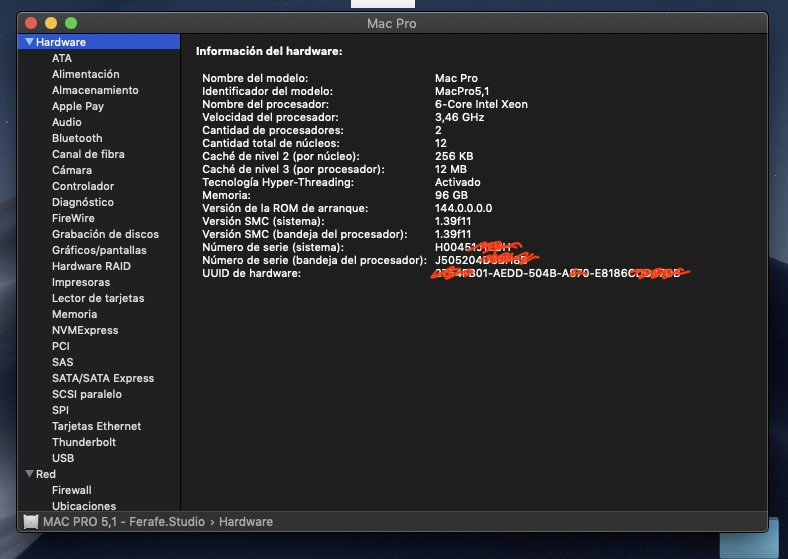Click the 3,46 GHz processor speed

coord(459,117)
